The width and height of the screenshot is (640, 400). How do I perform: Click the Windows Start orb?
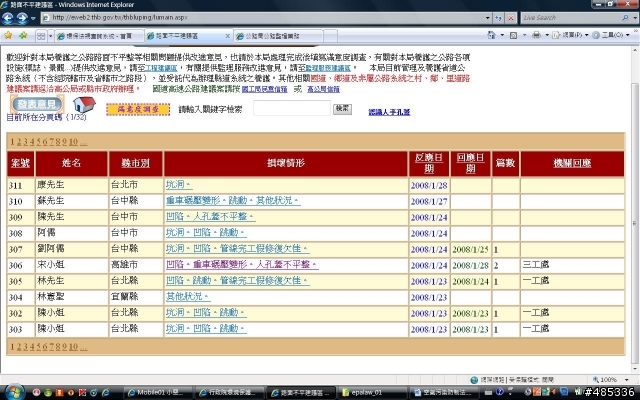15,393
